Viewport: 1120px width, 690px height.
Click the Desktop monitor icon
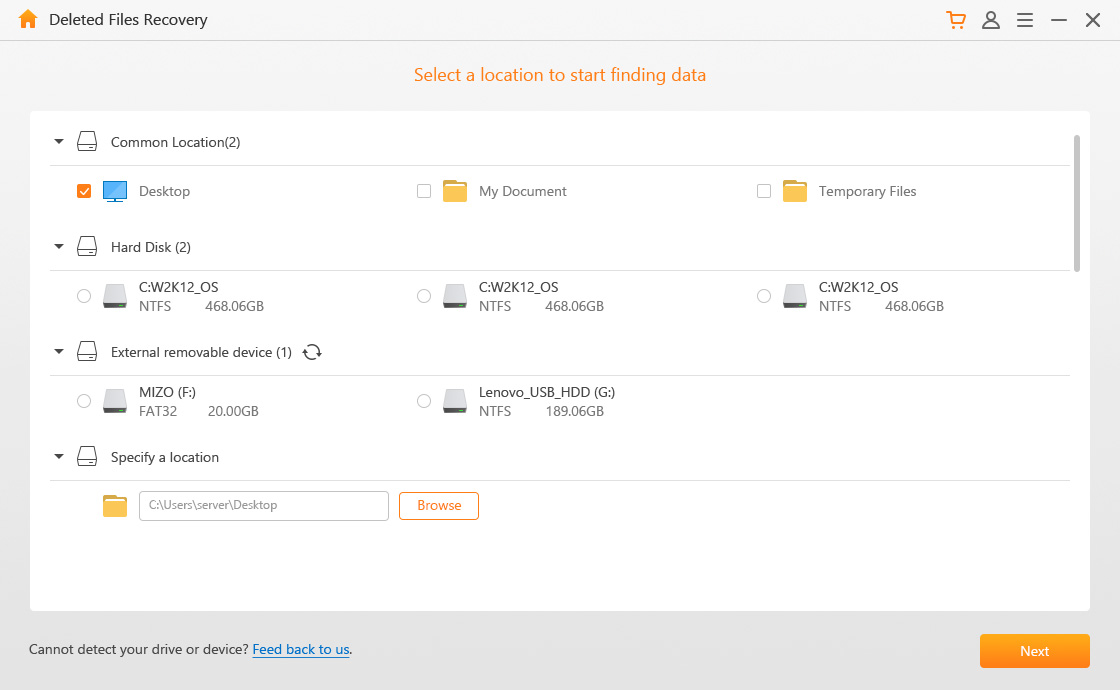point(115,191)
